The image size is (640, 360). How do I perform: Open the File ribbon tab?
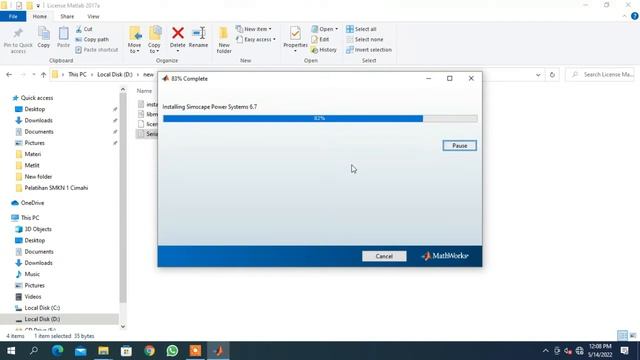coord(13,16)
